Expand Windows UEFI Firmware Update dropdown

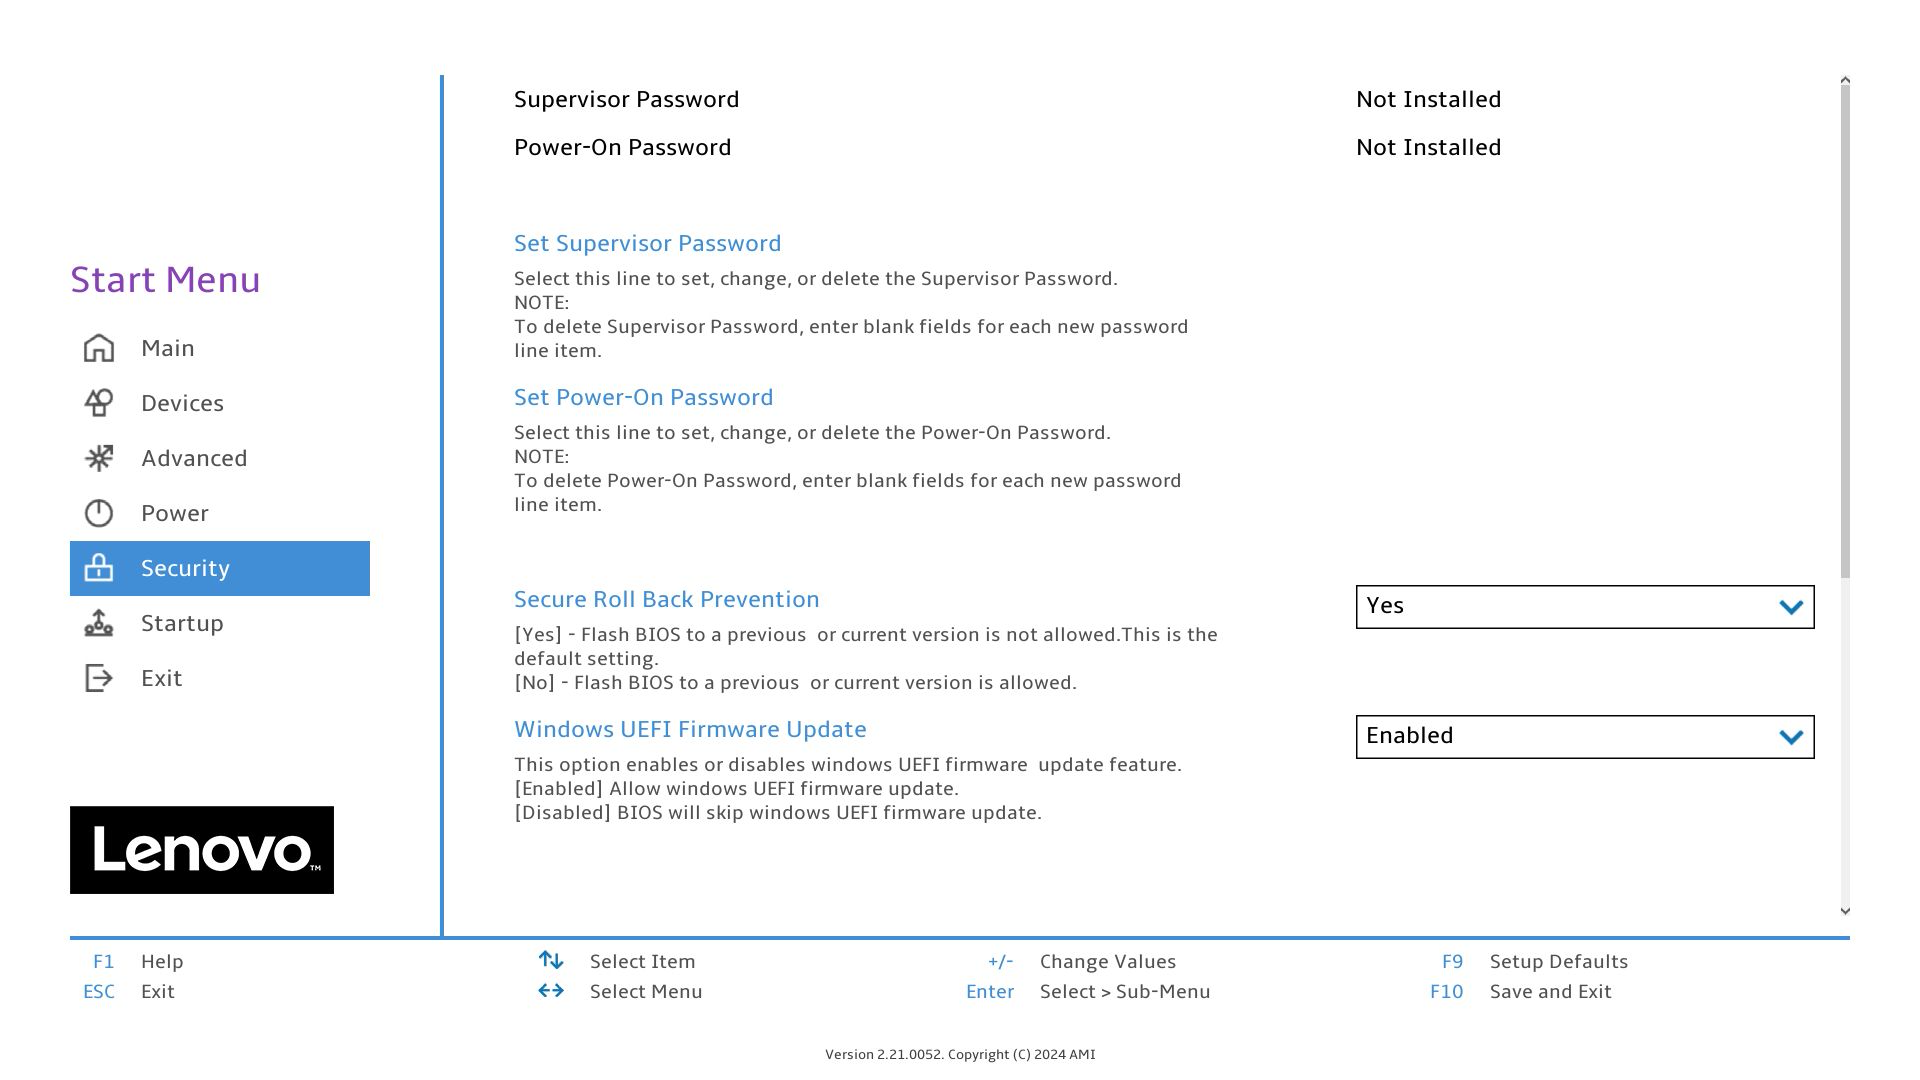pos(1584,737)
